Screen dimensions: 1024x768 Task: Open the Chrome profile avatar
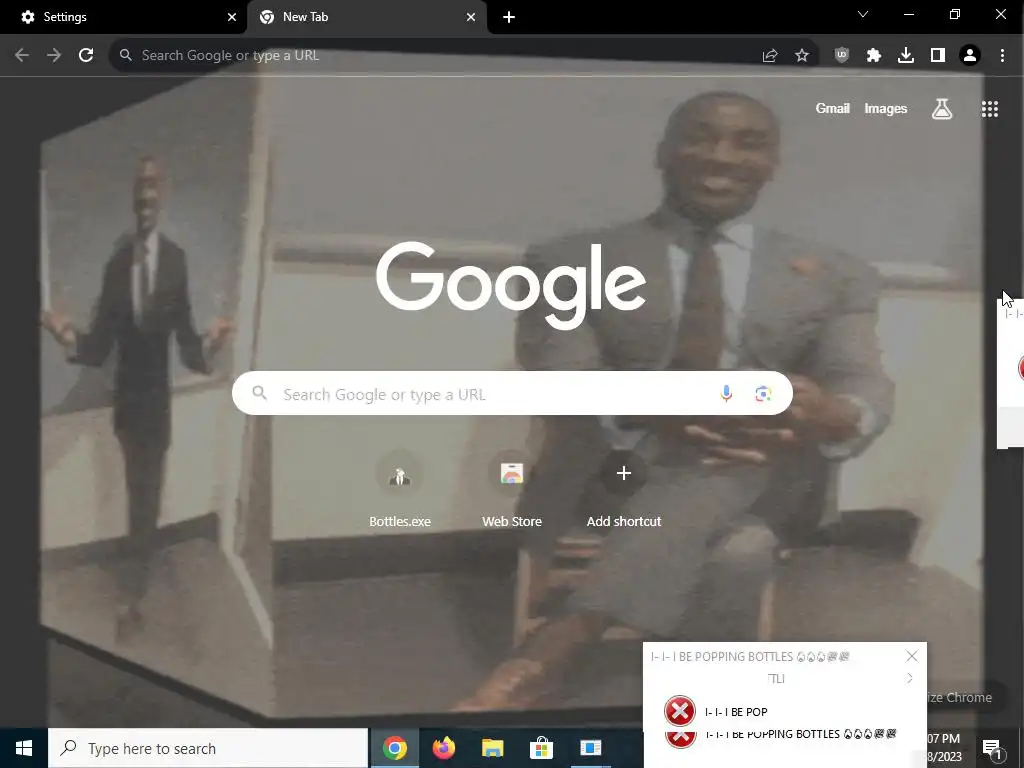point(970,56)
